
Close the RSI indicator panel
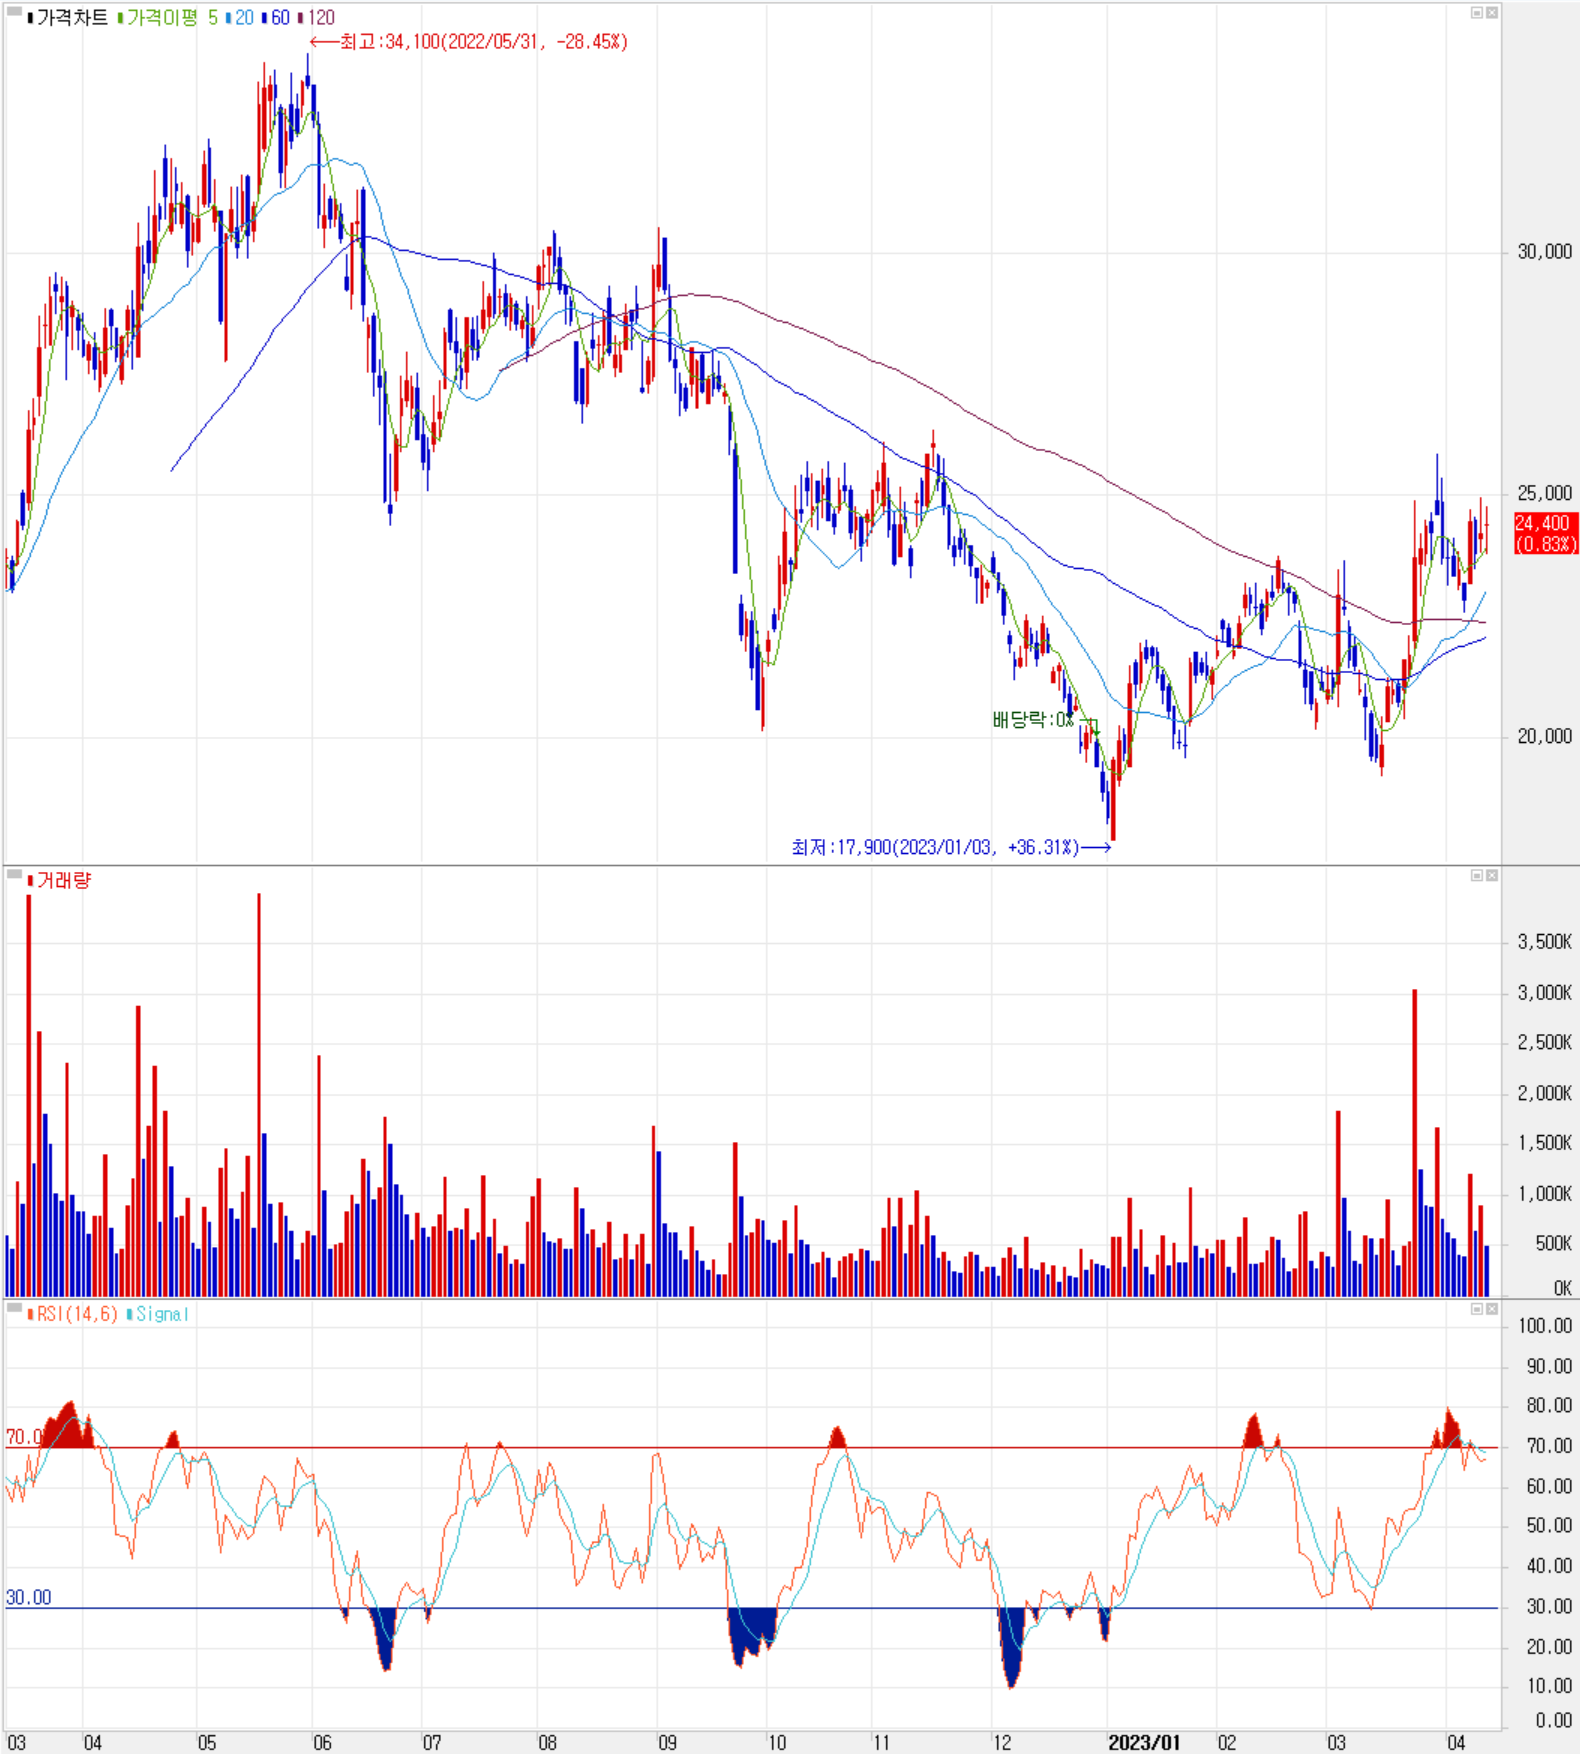(x=1491, y=1309)
